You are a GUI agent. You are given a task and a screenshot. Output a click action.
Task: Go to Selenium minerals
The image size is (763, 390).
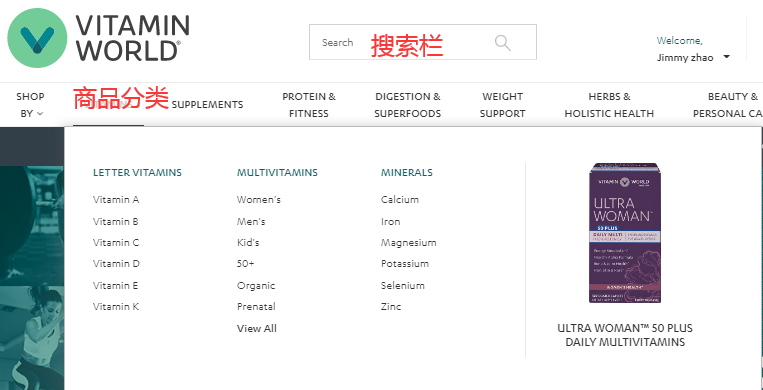(x=403, y=285)
